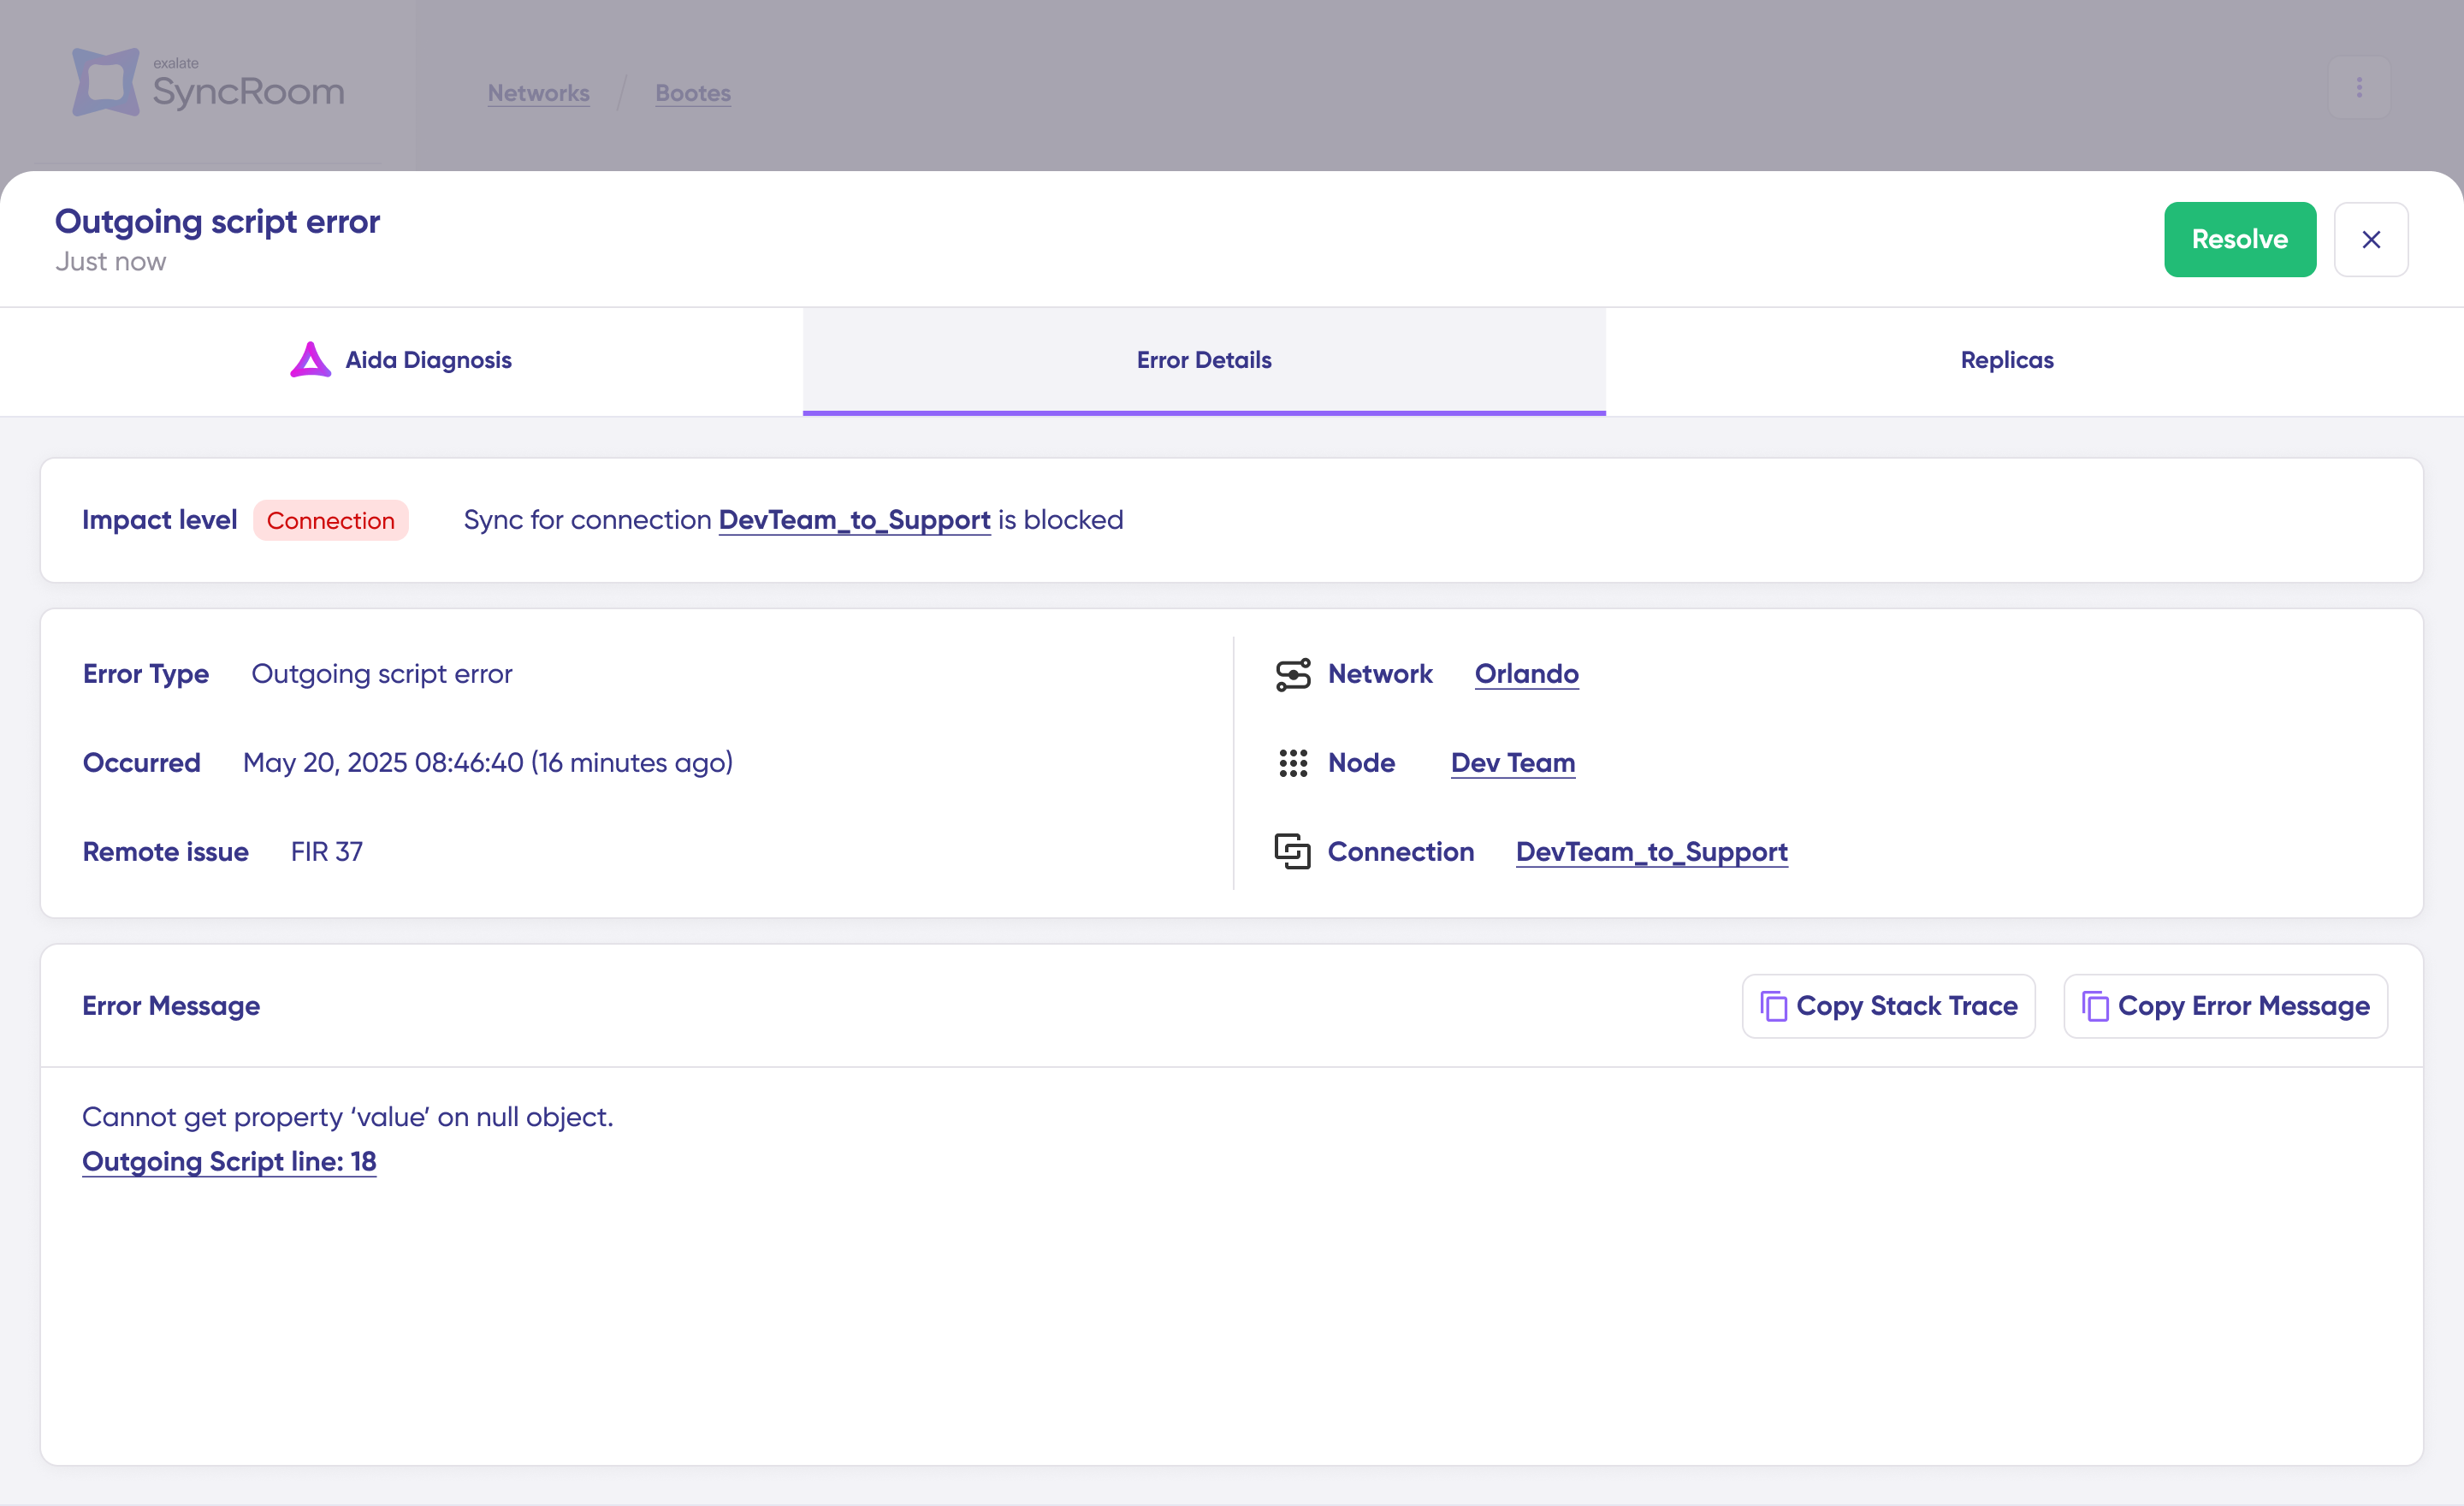This screenshot has width=2464, height=1506.
Task: Click the Node dots grid icon
Action: tap(1292, 764)
